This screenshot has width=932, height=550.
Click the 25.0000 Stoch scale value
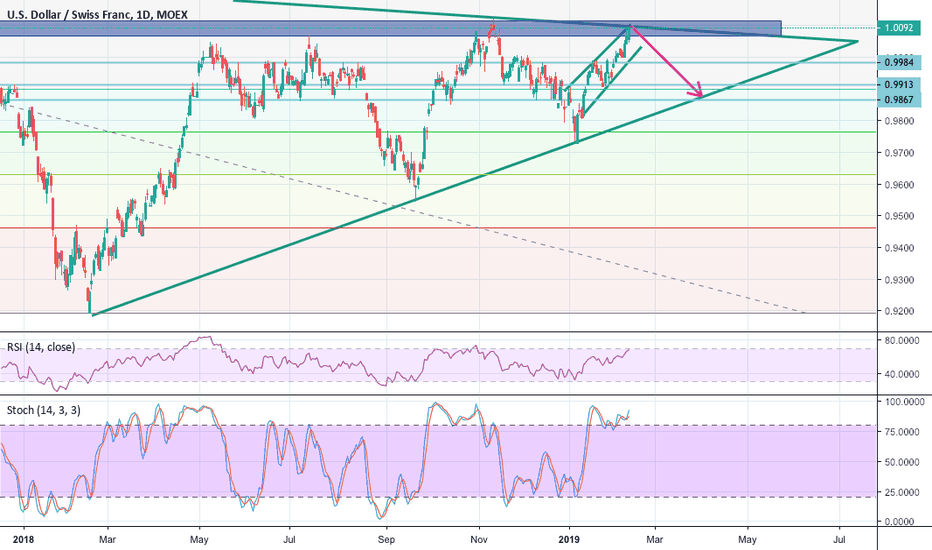pos(902,492)
